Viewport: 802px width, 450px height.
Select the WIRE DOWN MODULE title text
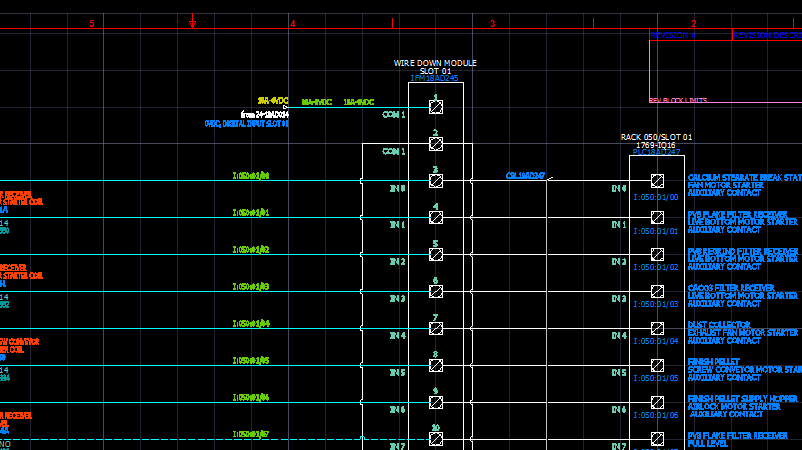tap(435, 63)
